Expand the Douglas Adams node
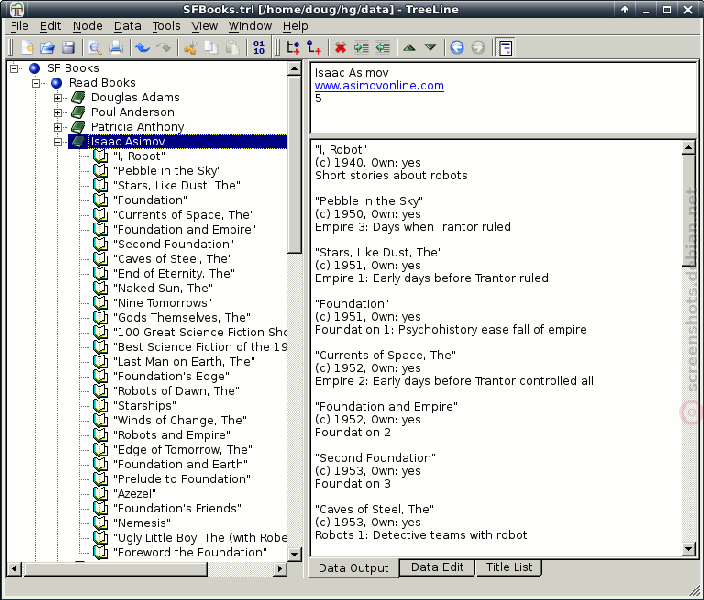704x600 pixels. 58,98
